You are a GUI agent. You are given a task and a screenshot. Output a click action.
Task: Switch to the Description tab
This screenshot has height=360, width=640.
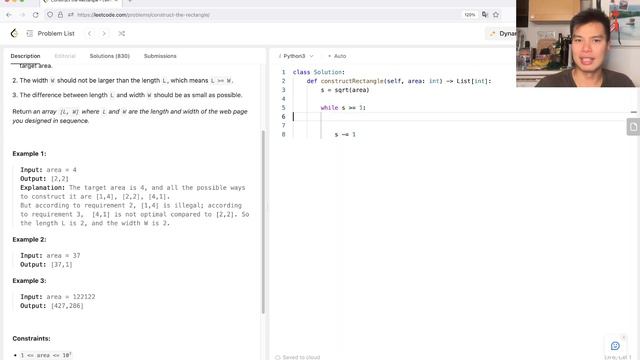pyautogui.click(x=25, y=56)
